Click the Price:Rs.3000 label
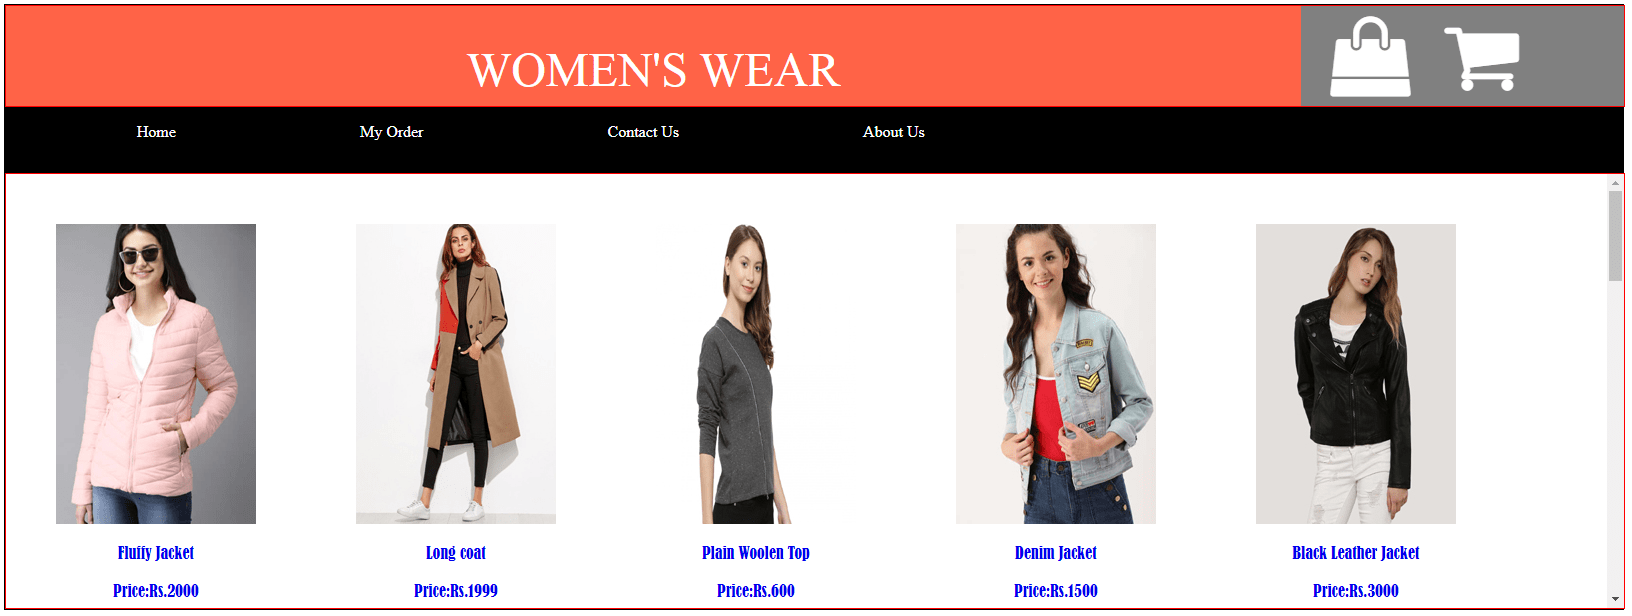This screenshot has width=1632, height=616. click(1356, 591)
